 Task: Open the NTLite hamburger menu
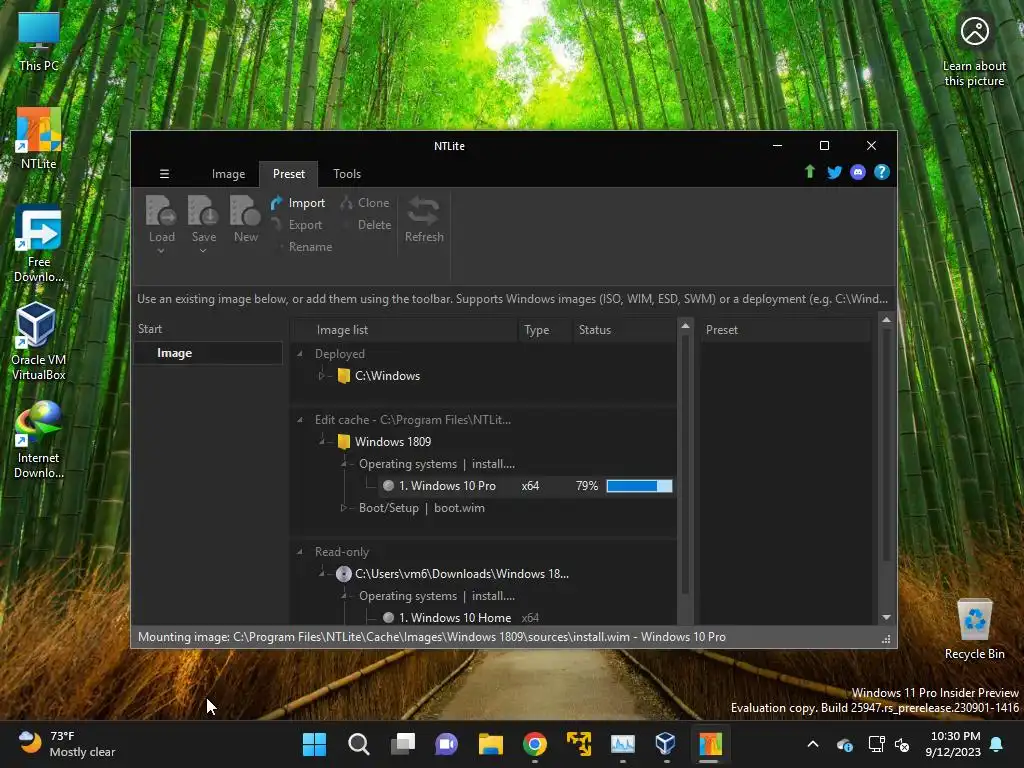tap(164, 174)
